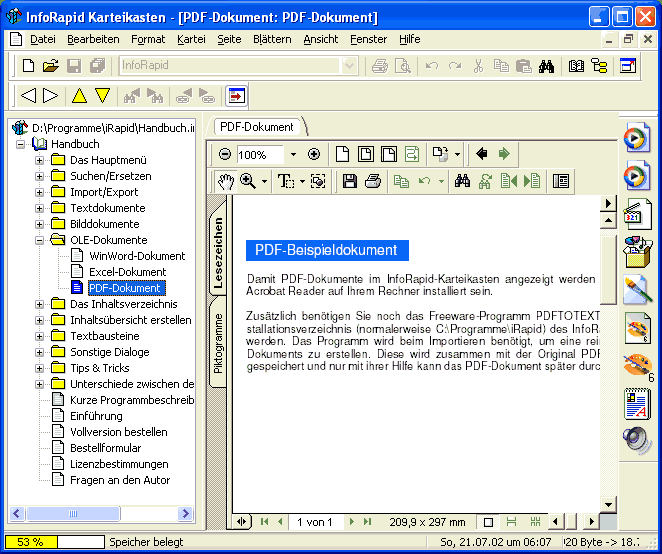The image size is (662, 554).
Task: Collapse the OLE-Dokumente folder
Action: tap(39, 241)
